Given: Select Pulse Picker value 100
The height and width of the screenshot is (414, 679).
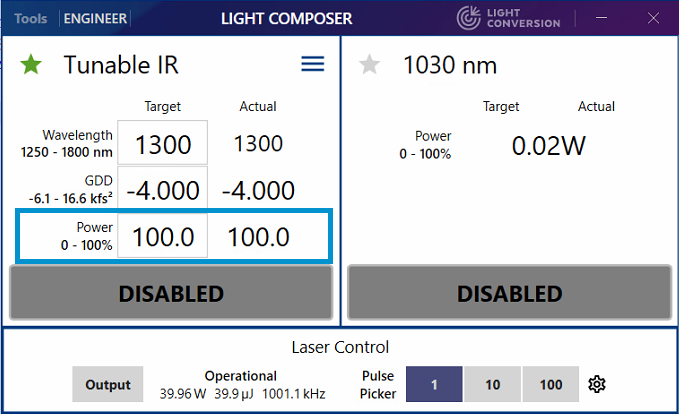Looking at the screenshot, I should pyautogui.click(x=551, y=384).
